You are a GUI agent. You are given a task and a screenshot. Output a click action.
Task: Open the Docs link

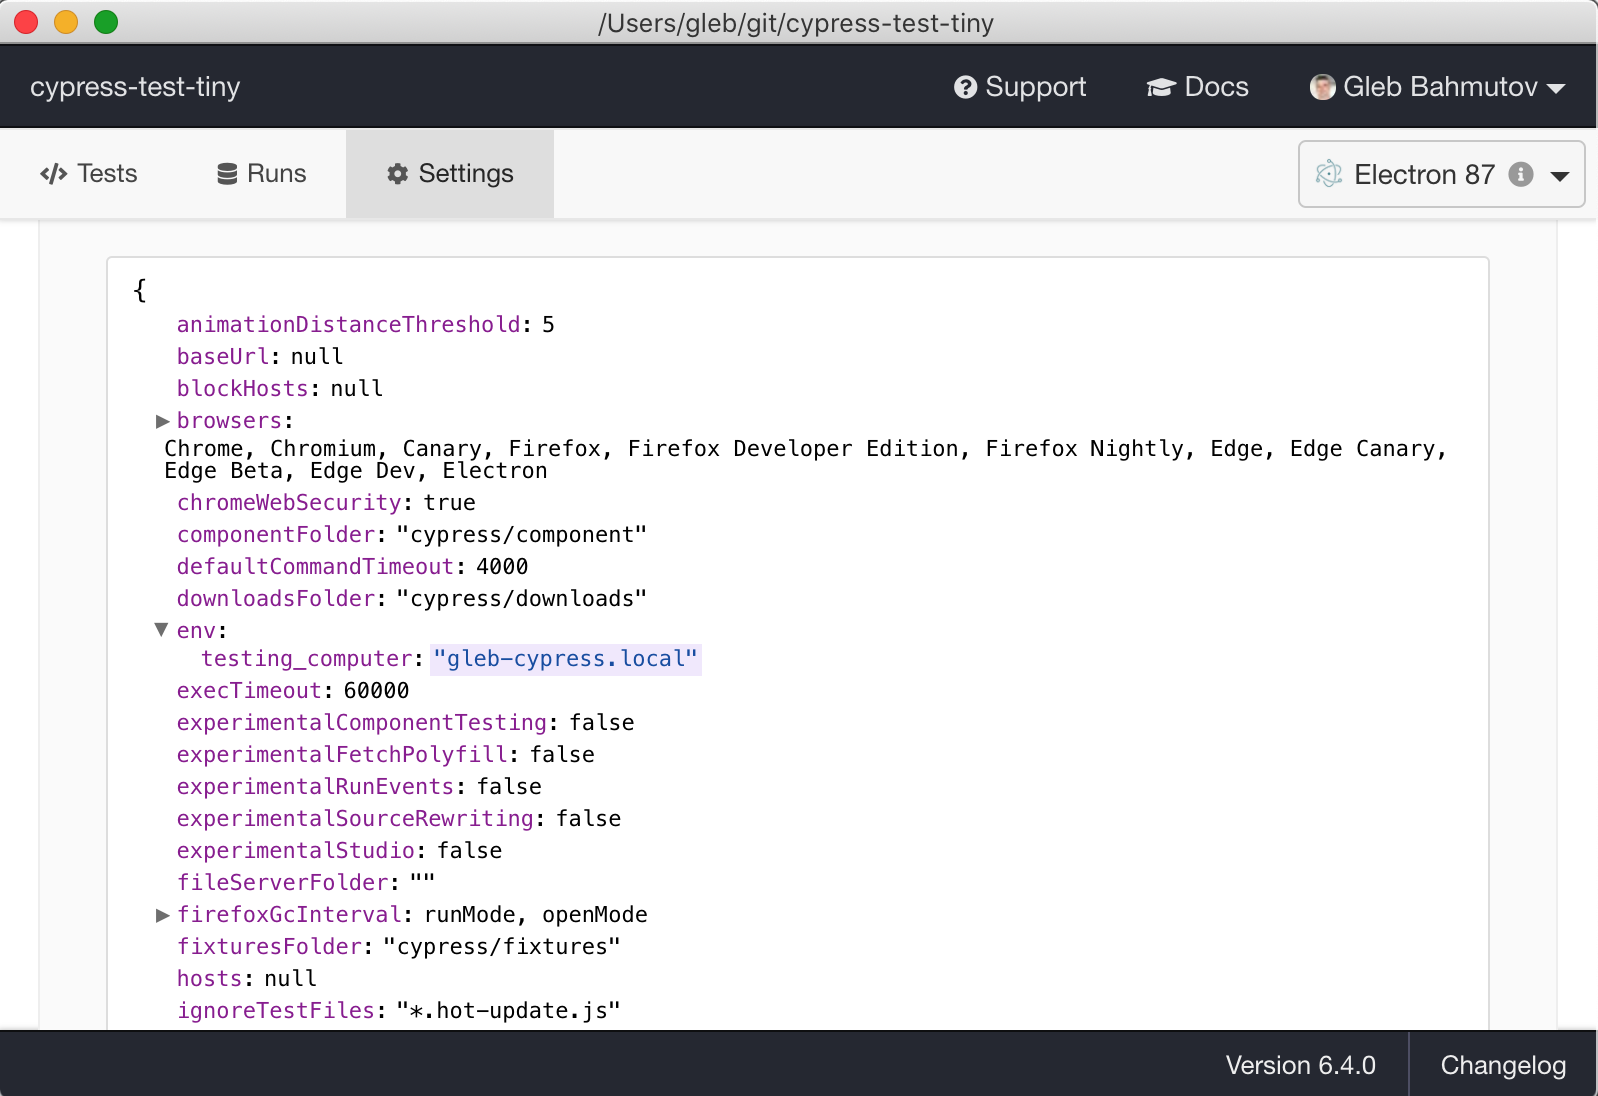(x=1198, y=87)
